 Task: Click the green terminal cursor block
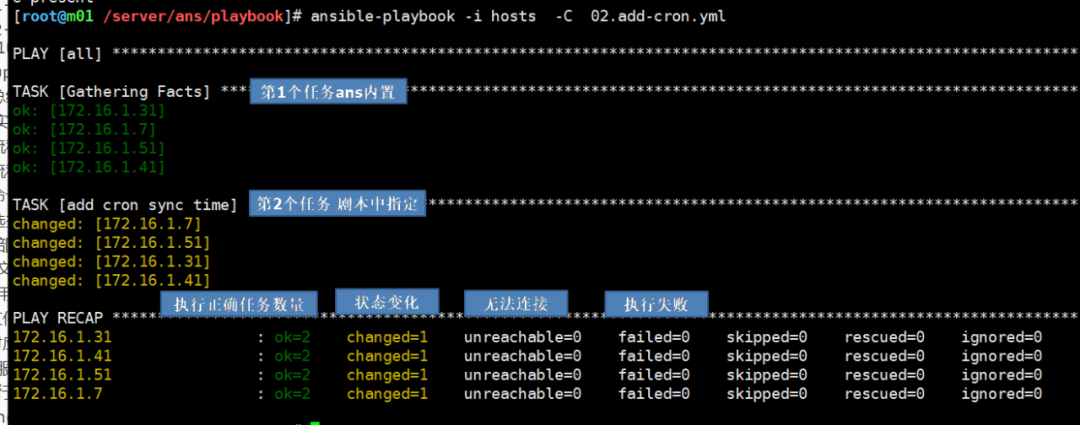[x=314, y=422]
